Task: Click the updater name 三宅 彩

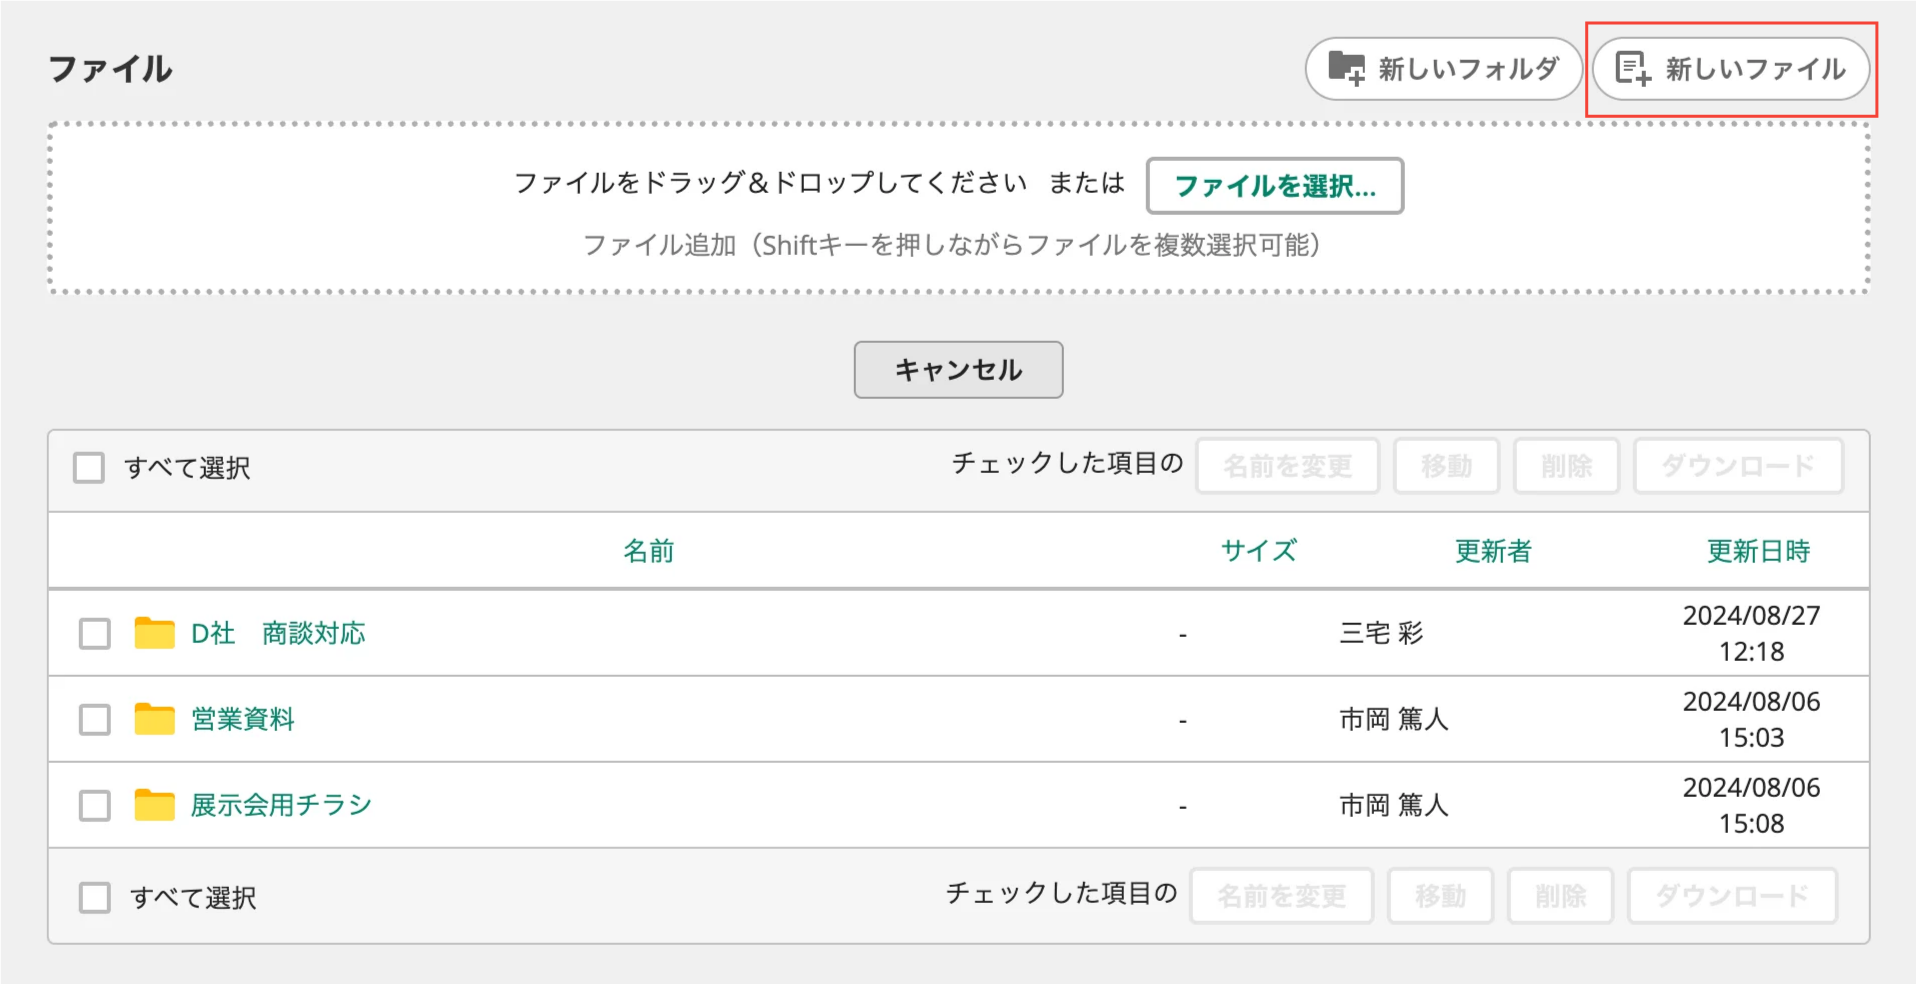Action: (x=1381, y=633)
